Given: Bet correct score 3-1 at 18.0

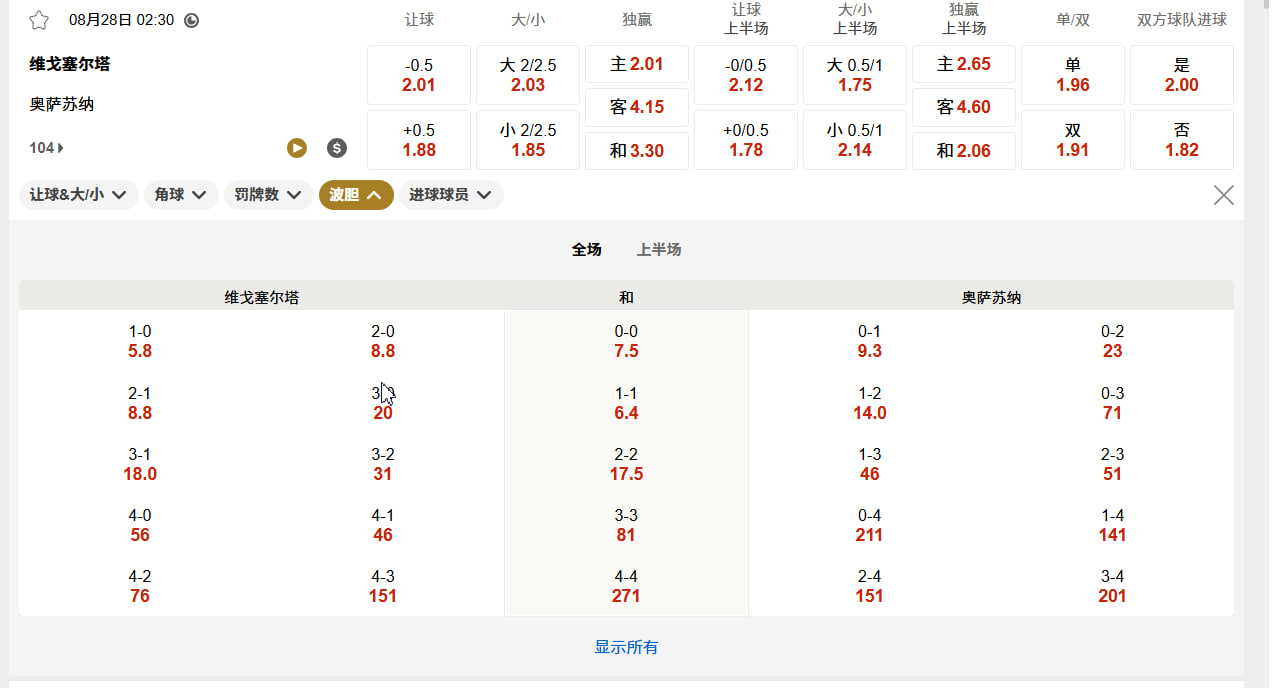Looking at the screenshot, I should click(x=140, y=464).
